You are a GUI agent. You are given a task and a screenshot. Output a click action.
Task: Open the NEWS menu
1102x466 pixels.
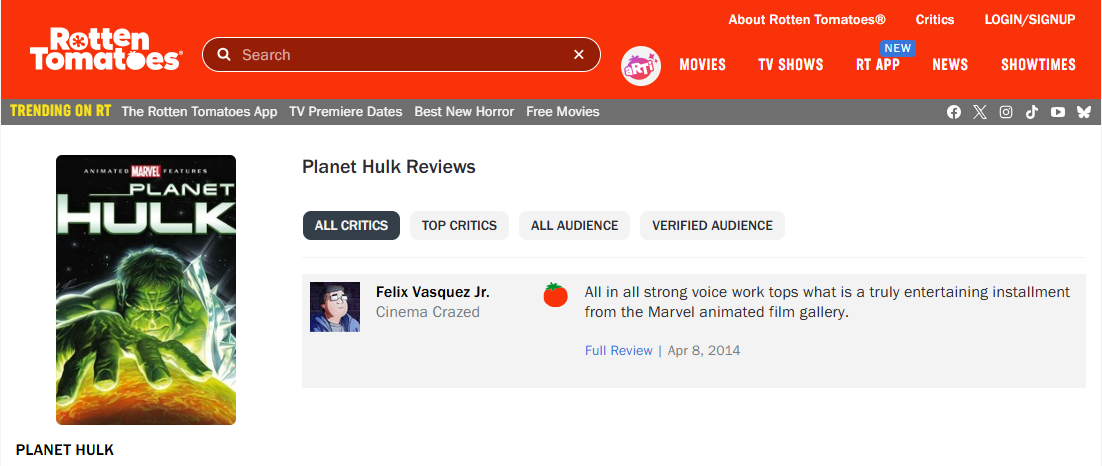click(x=950, y=65)
